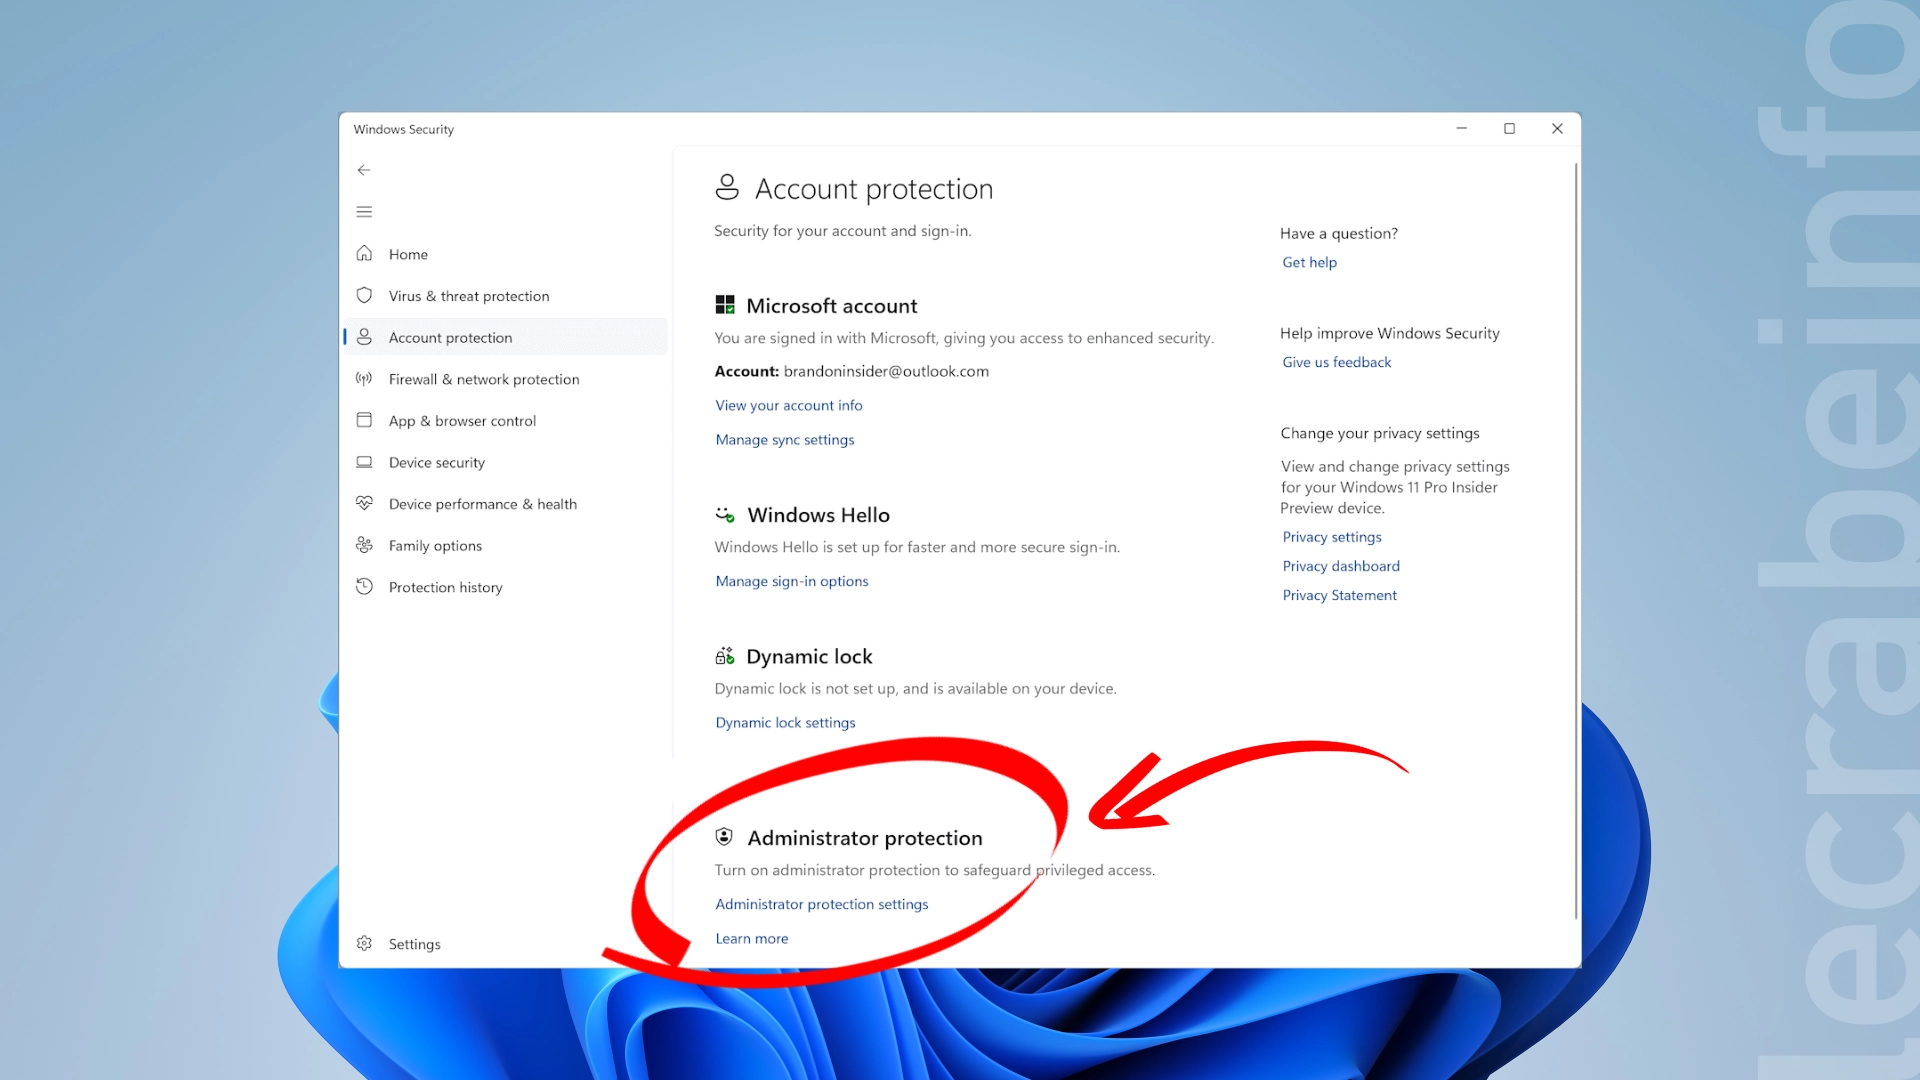Click Dynamic lock settings link
This screenshot has width=1920, height=1080.
(785, 722)
